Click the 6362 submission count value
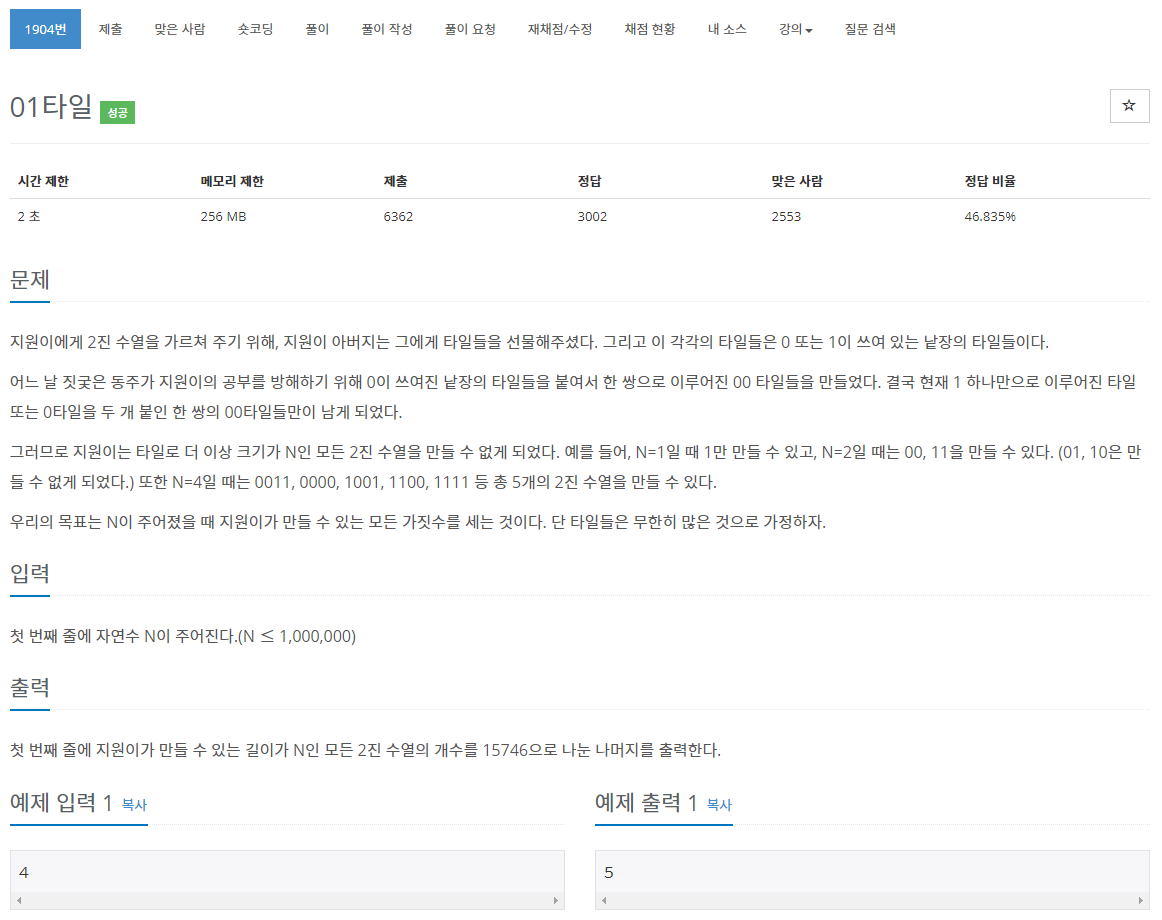 398,216
